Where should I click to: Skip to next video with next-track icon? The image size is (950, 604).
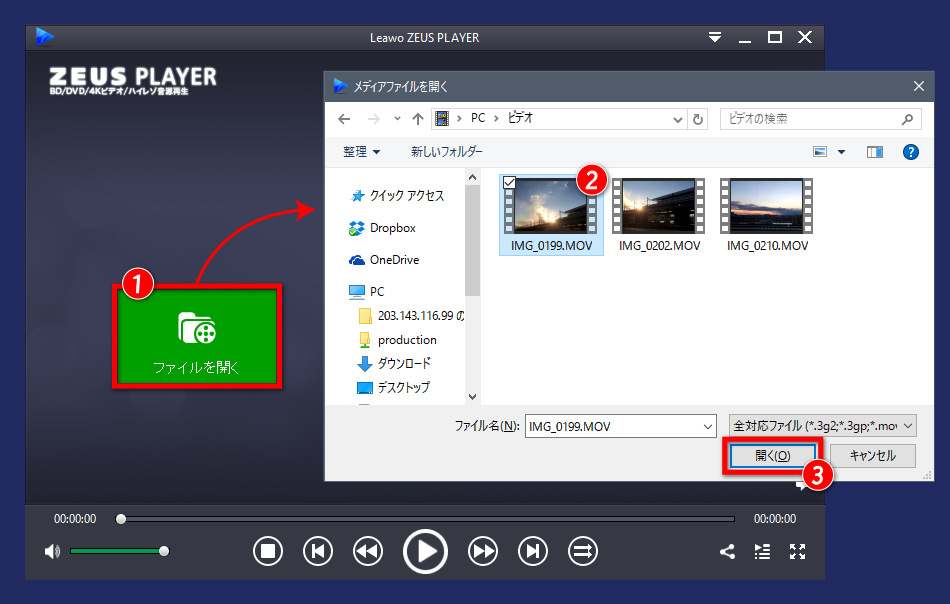coord(532,551)
